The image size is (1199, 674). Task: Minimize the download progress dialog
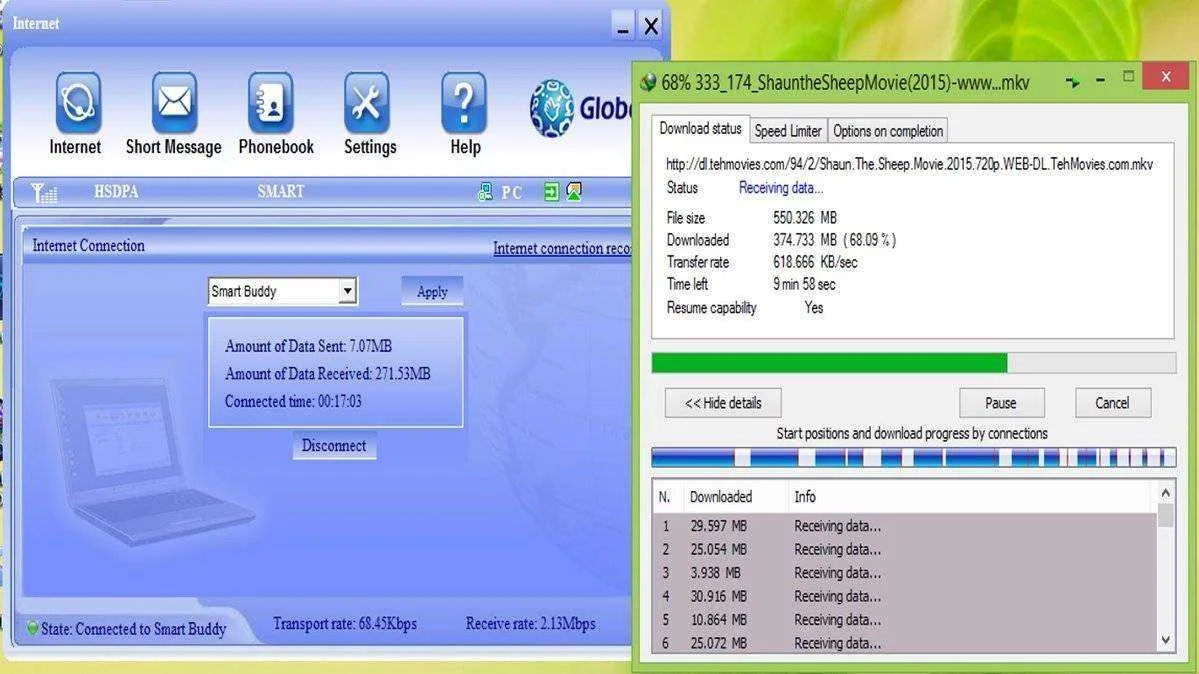coord(1100,79)
